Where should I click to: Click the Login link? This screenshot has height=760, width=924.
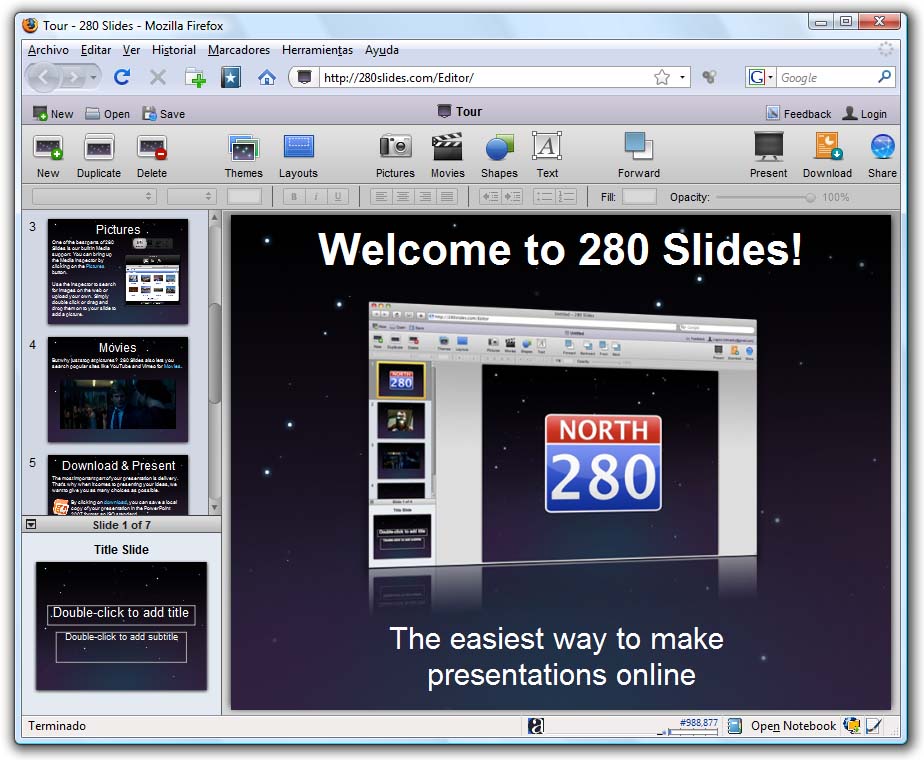pyautogui.click(x=864, y=114)
